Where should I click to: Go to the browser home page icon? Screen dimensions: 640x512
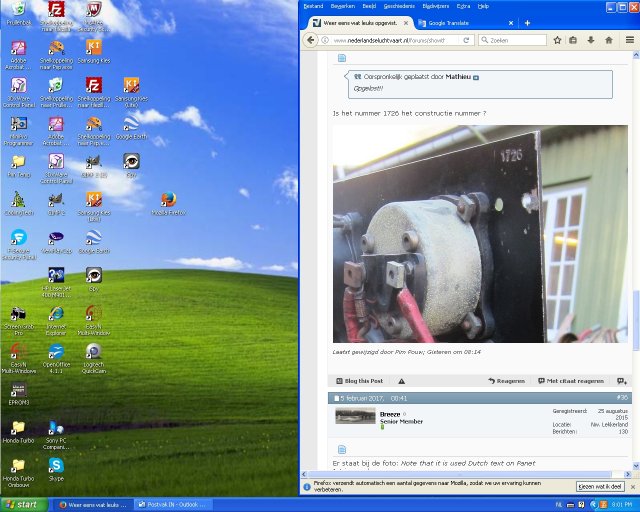coord(608,40)
